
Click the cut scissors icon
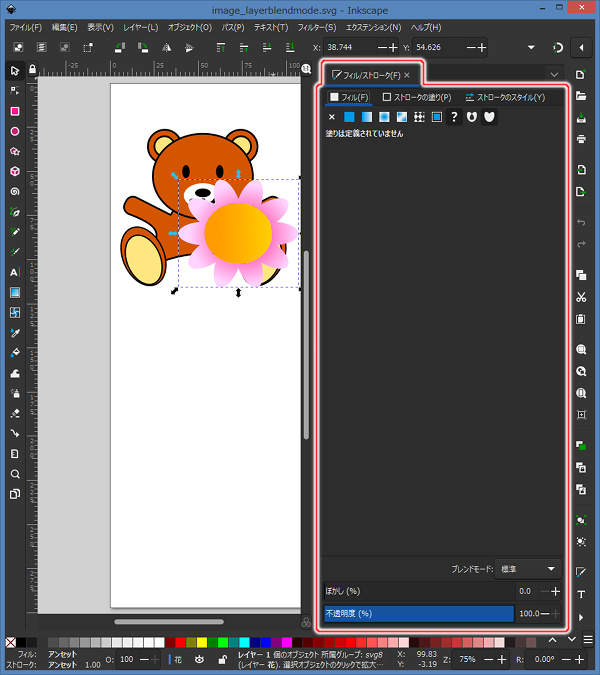tap(581, 297)
